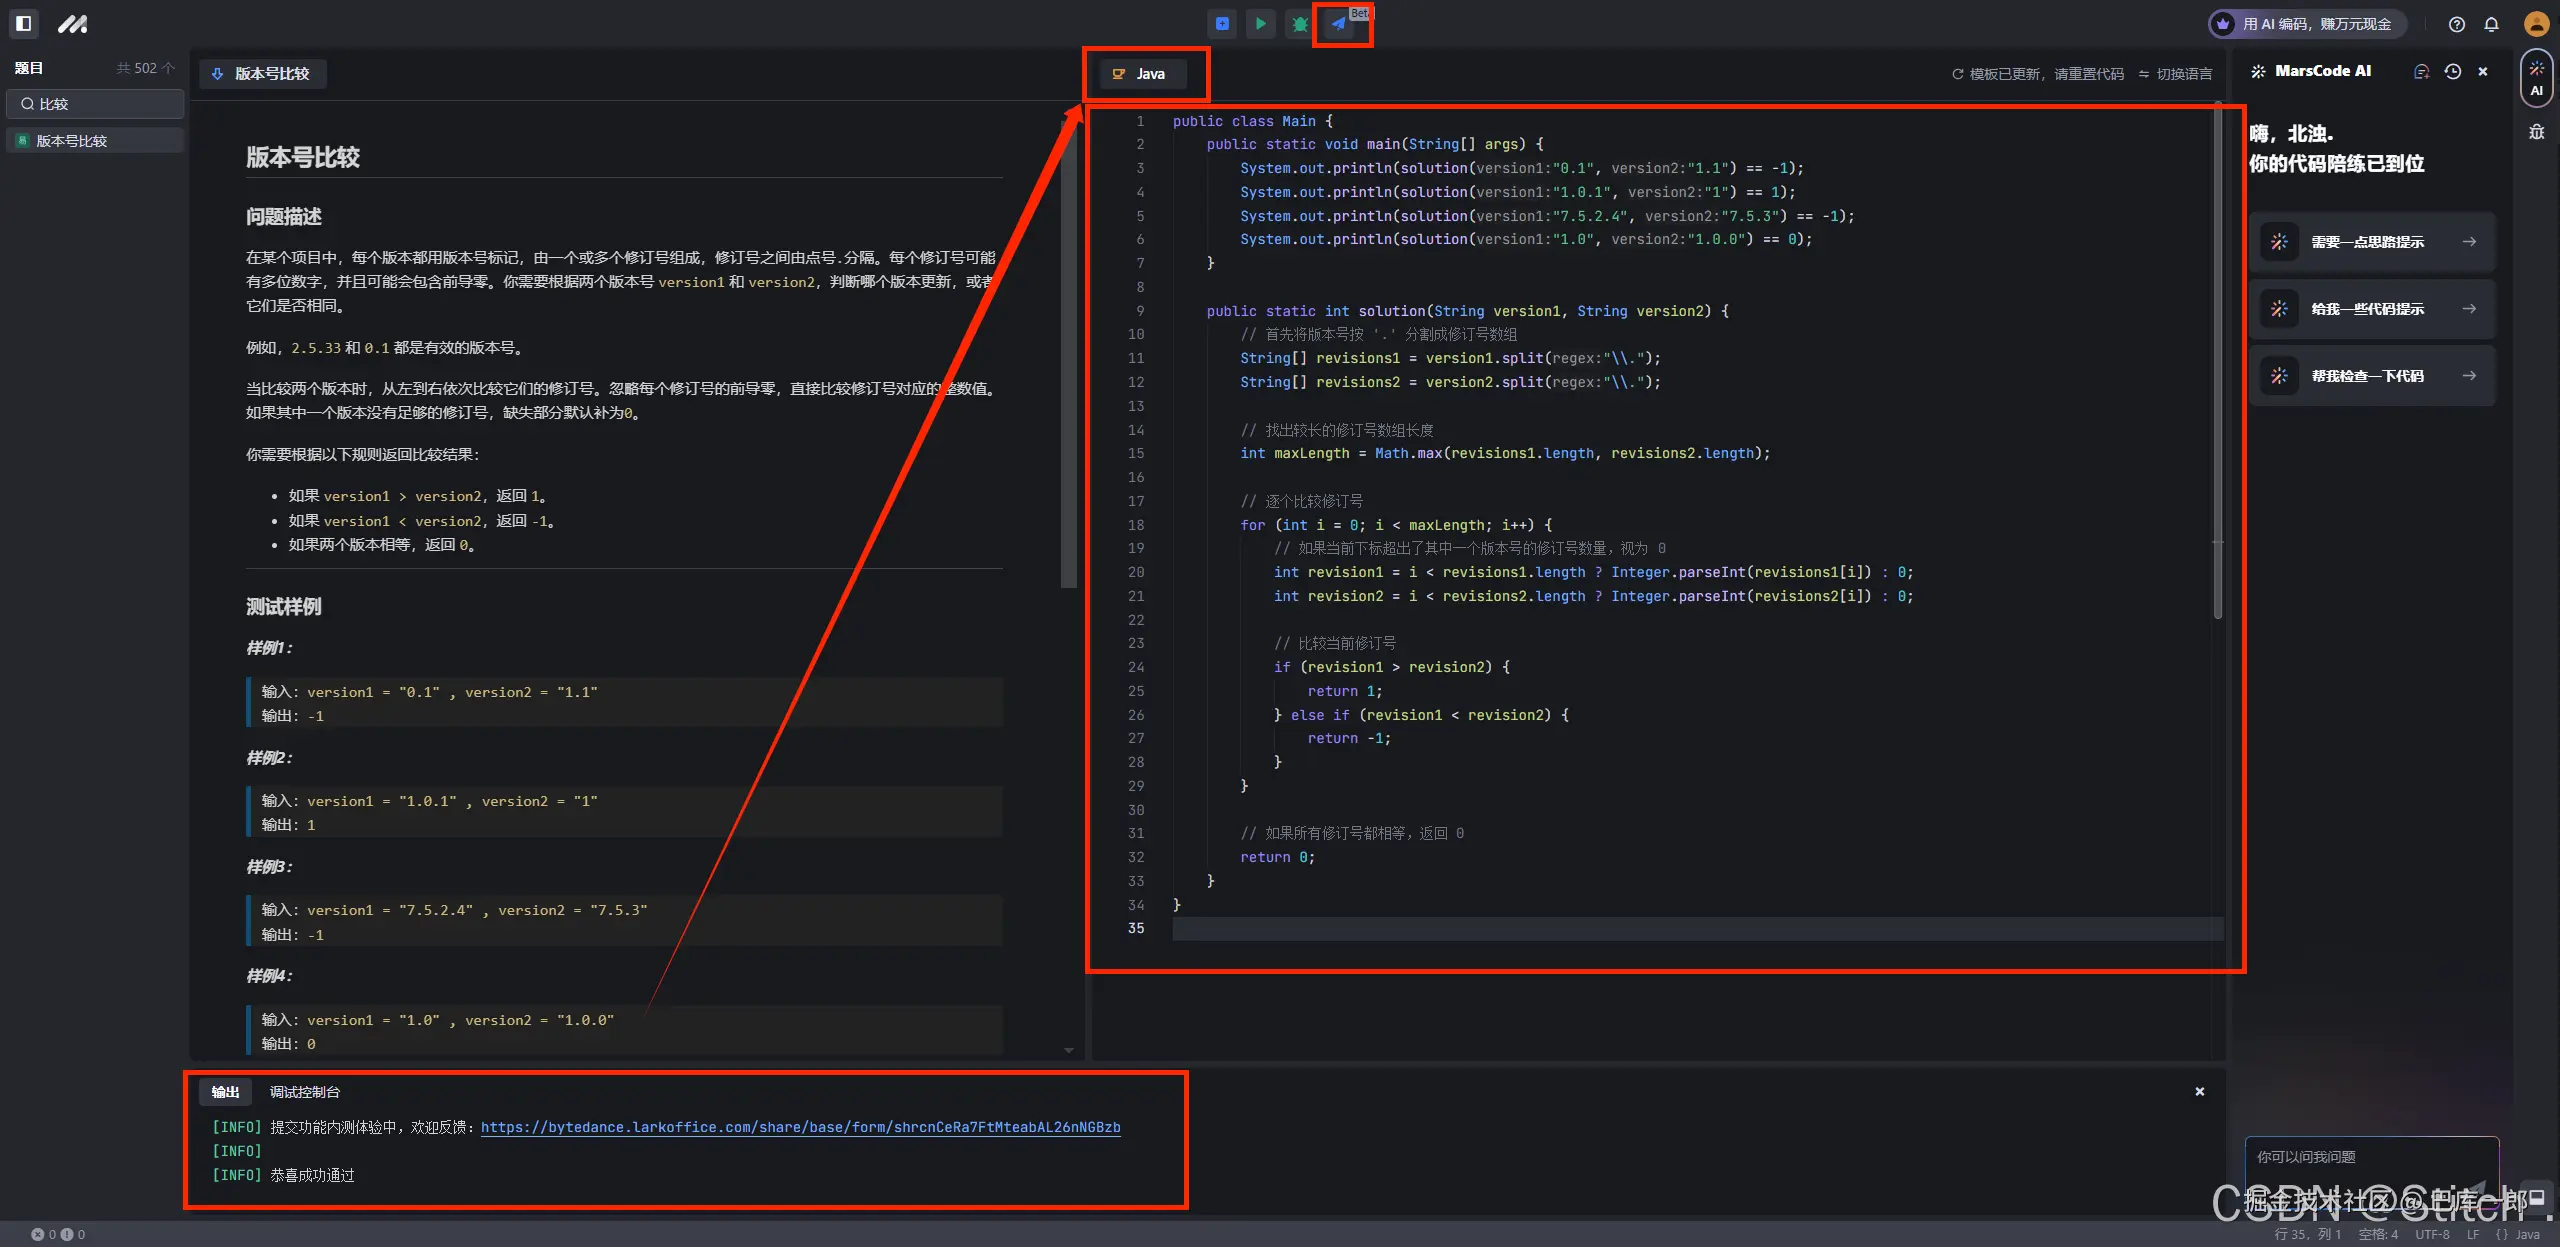
Task: Click the blue add icon in top toolbar
Action: (x=1222, y=24)
